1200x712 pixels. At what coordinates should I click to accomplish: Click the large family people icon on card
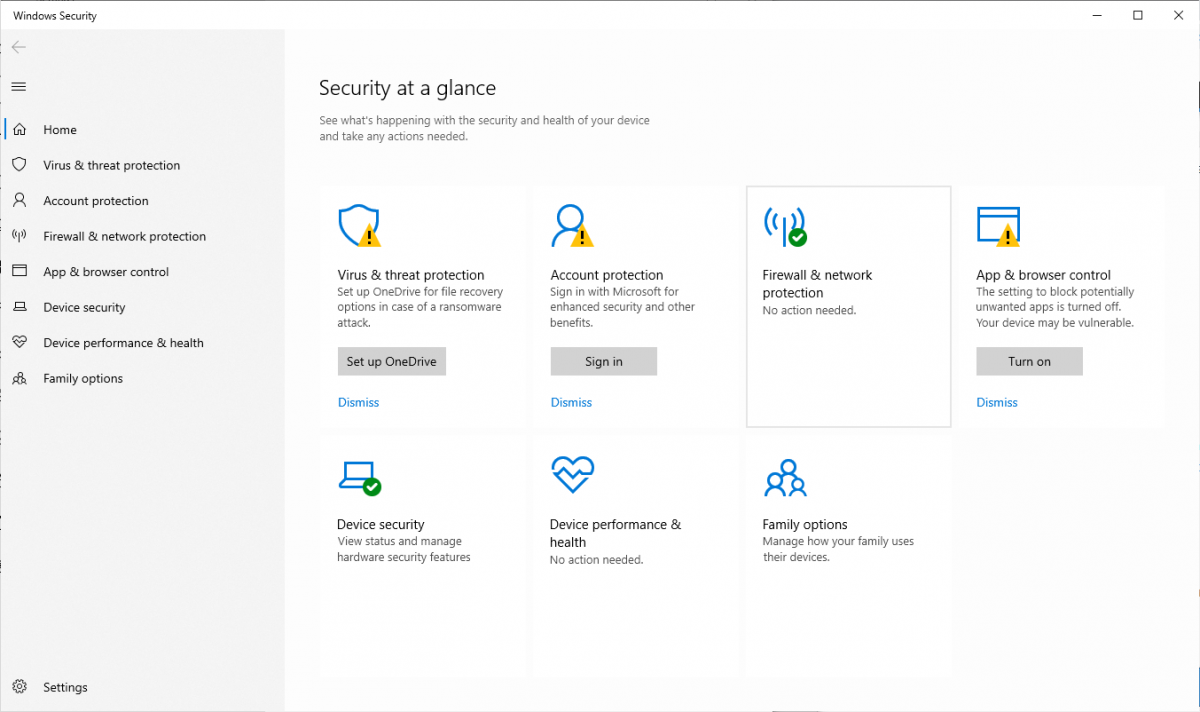click(785, 478)
